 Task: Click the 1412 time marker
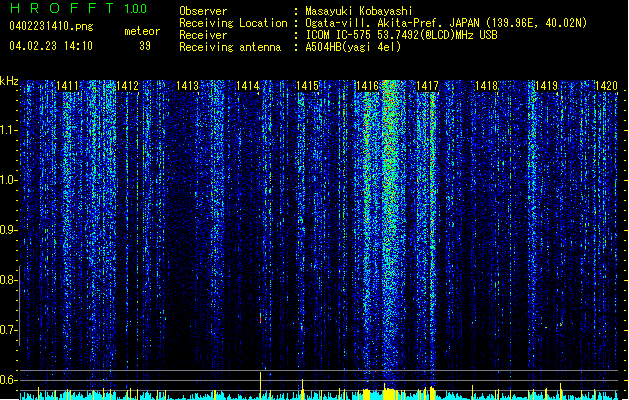(127, 86)
